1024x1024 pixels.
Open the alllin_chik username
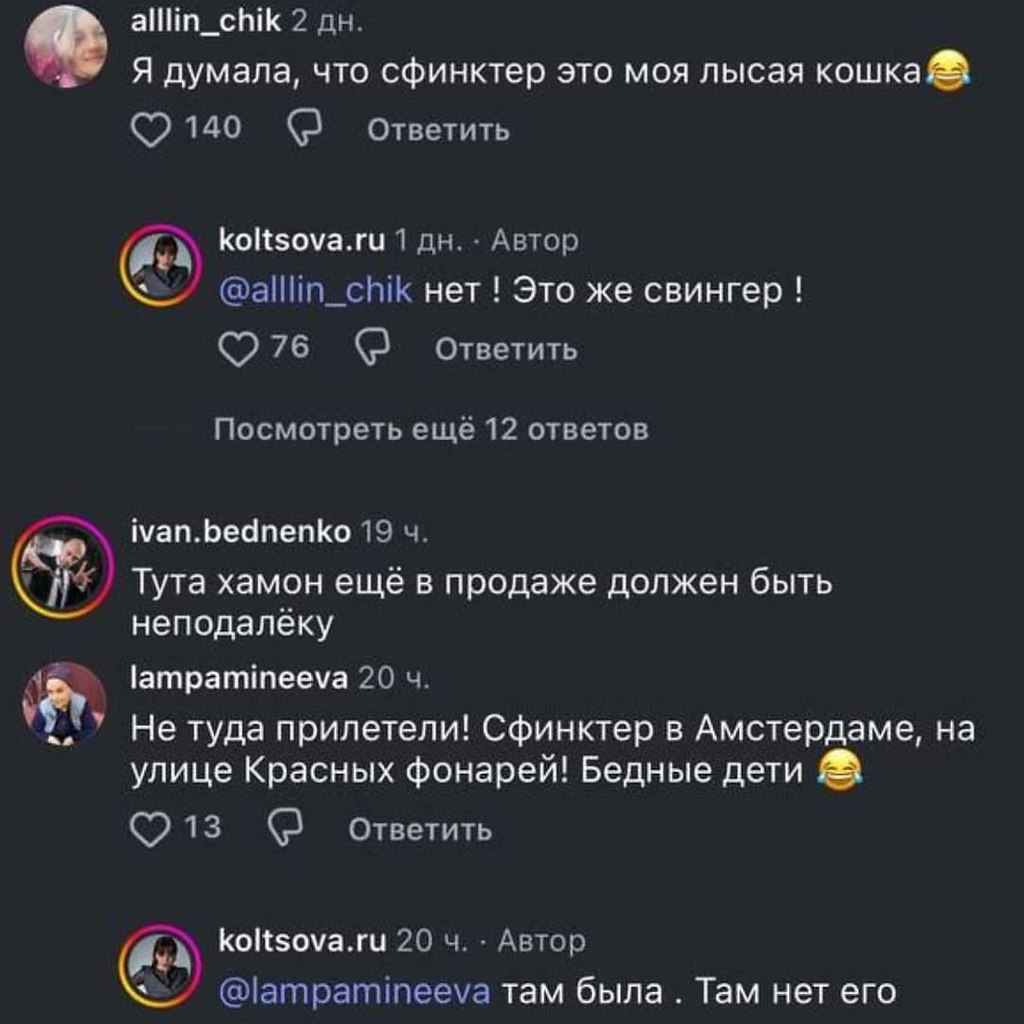click(206, 22)
